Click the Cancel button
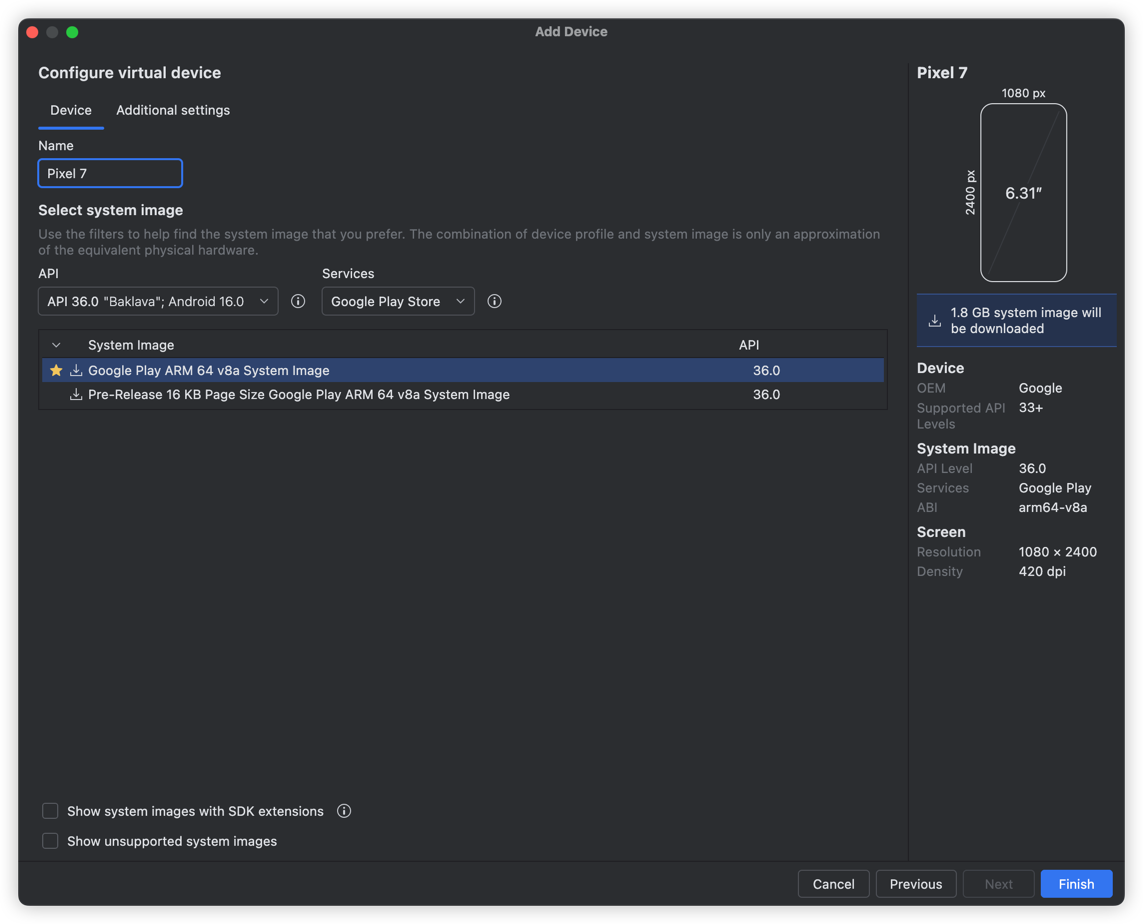Screen dimensions: 1143x924 [x=833, y=884]
